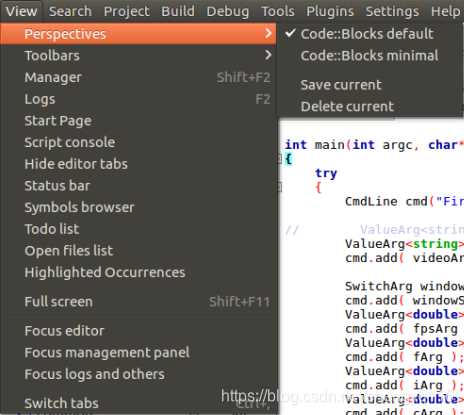This screenshot has height=415, width=464.
Task: Open the Help menu
Action: pos(445,11)
